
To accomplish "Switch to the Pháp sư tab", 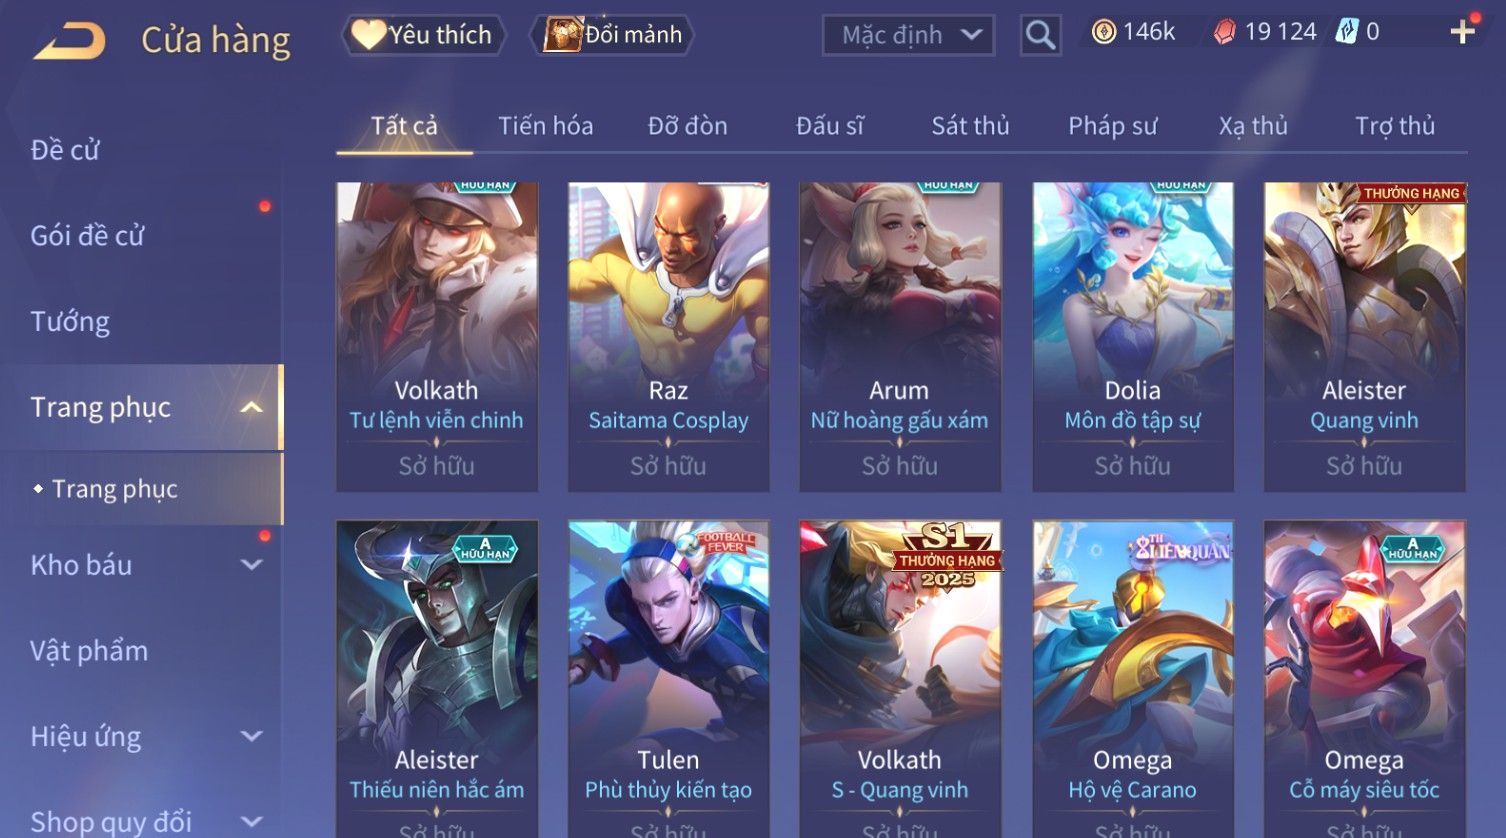I will (1112, 126).
